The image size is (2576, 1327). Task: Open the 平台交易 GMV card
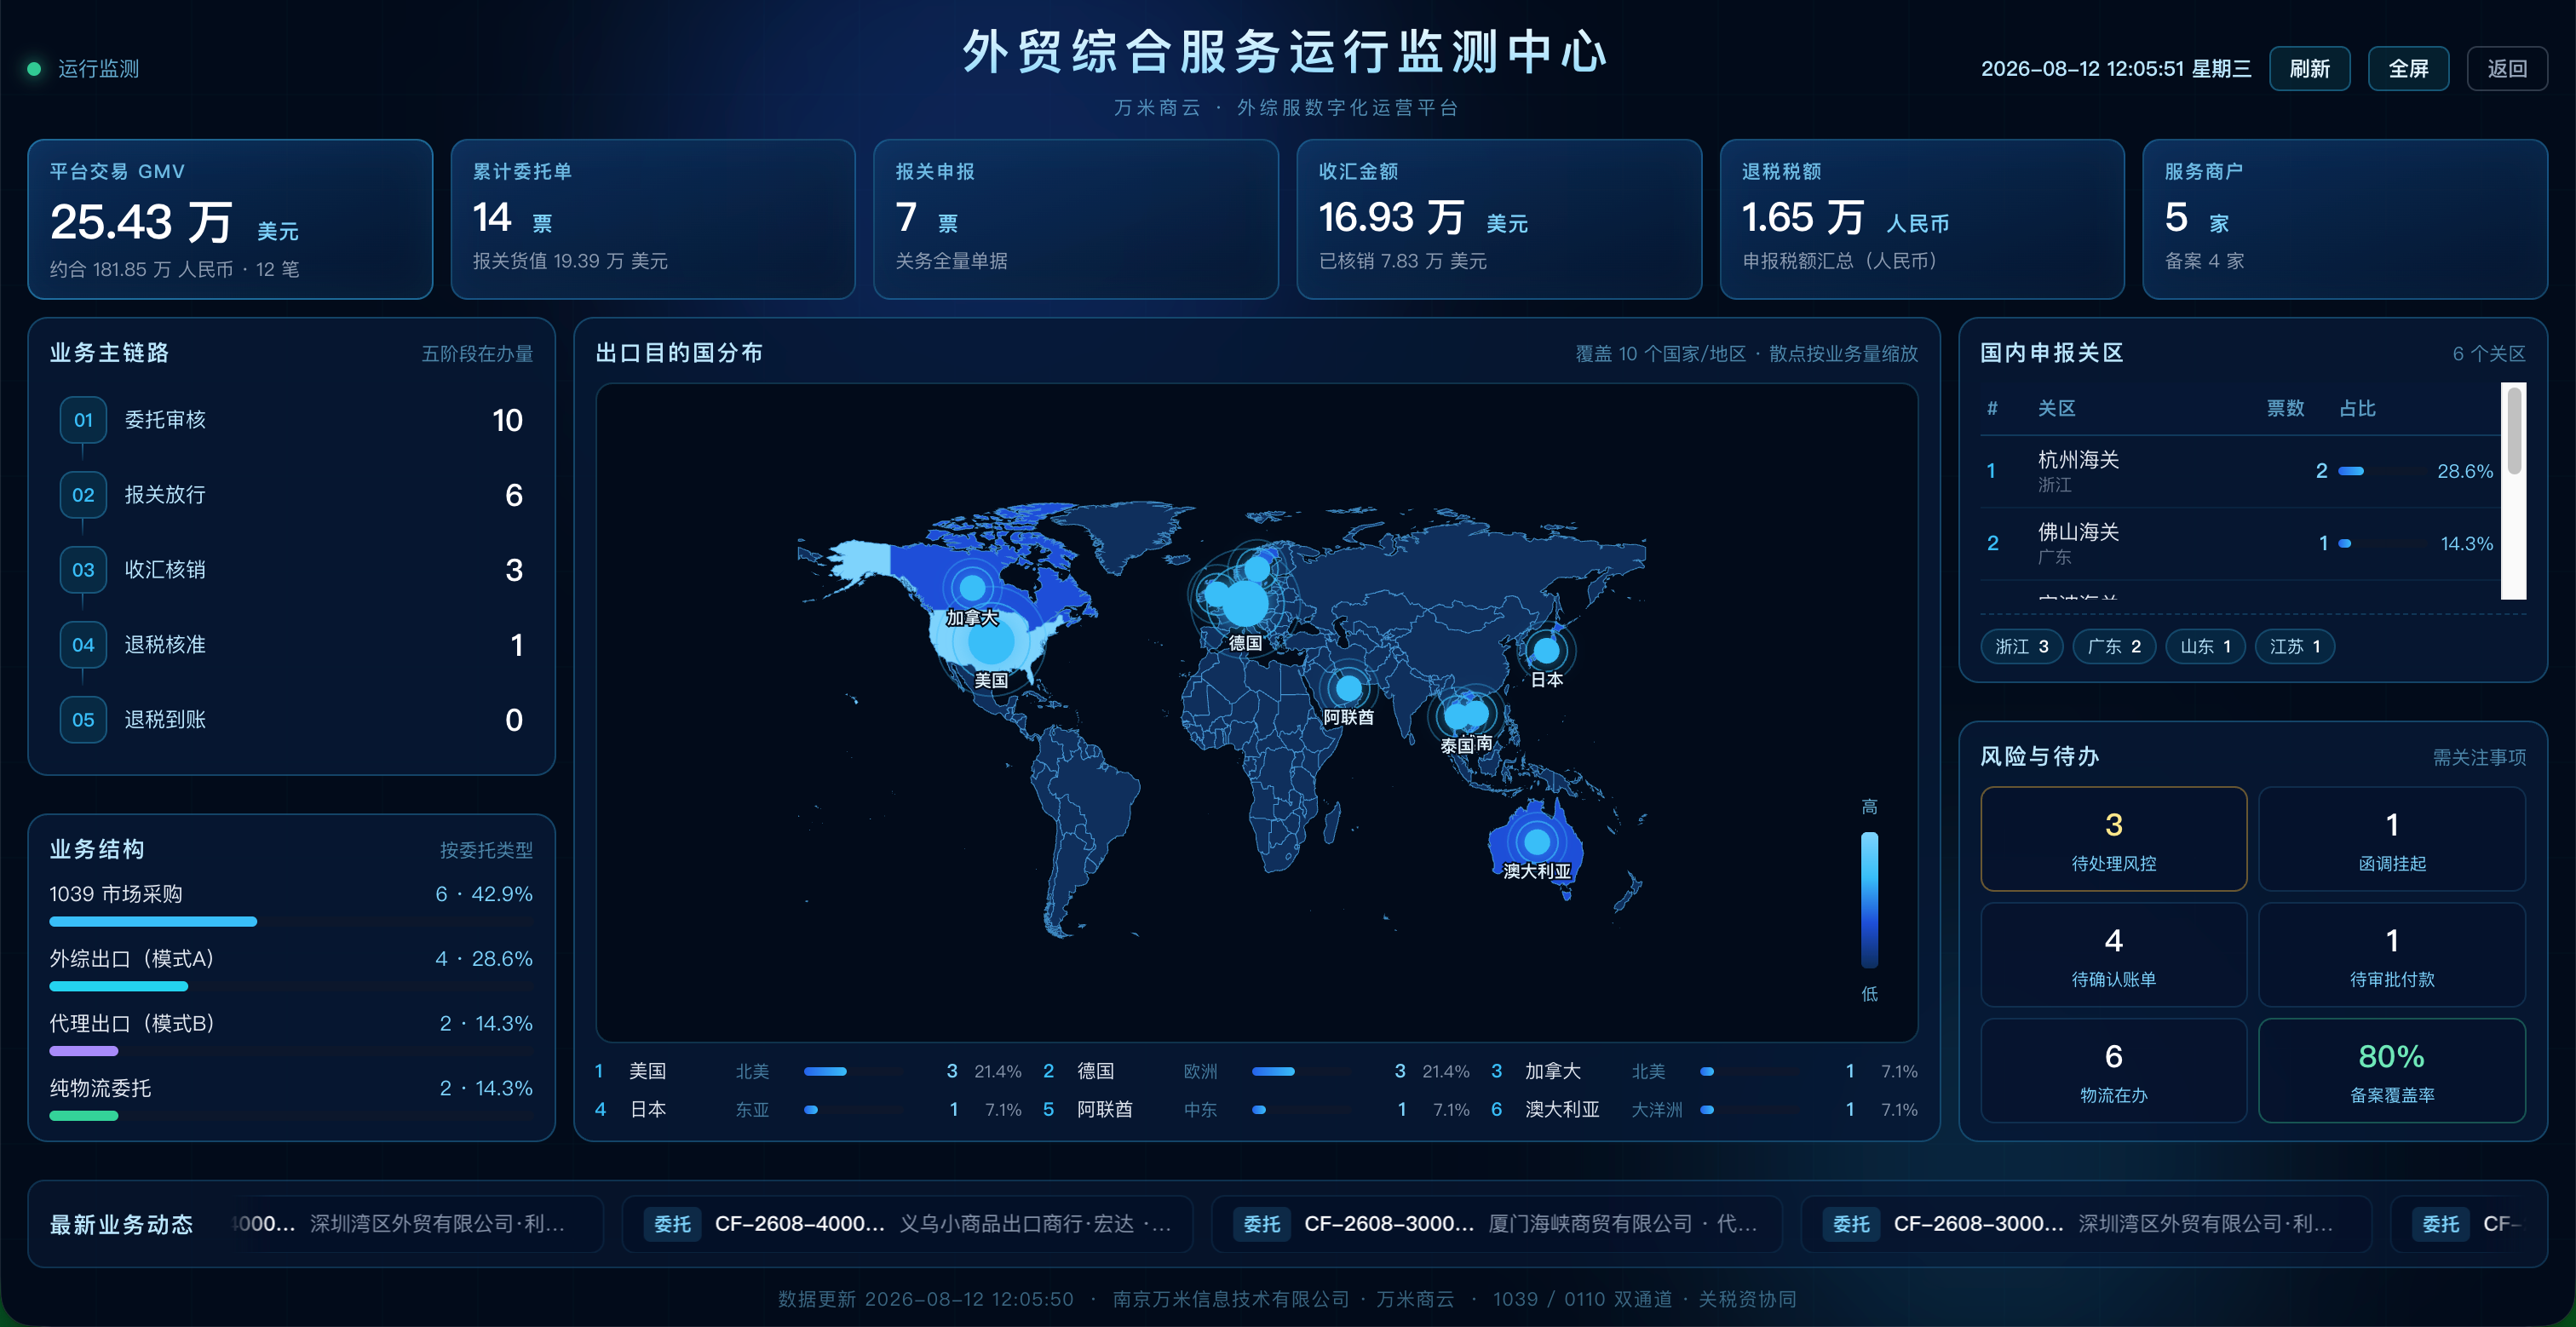[x=230, y=219]
